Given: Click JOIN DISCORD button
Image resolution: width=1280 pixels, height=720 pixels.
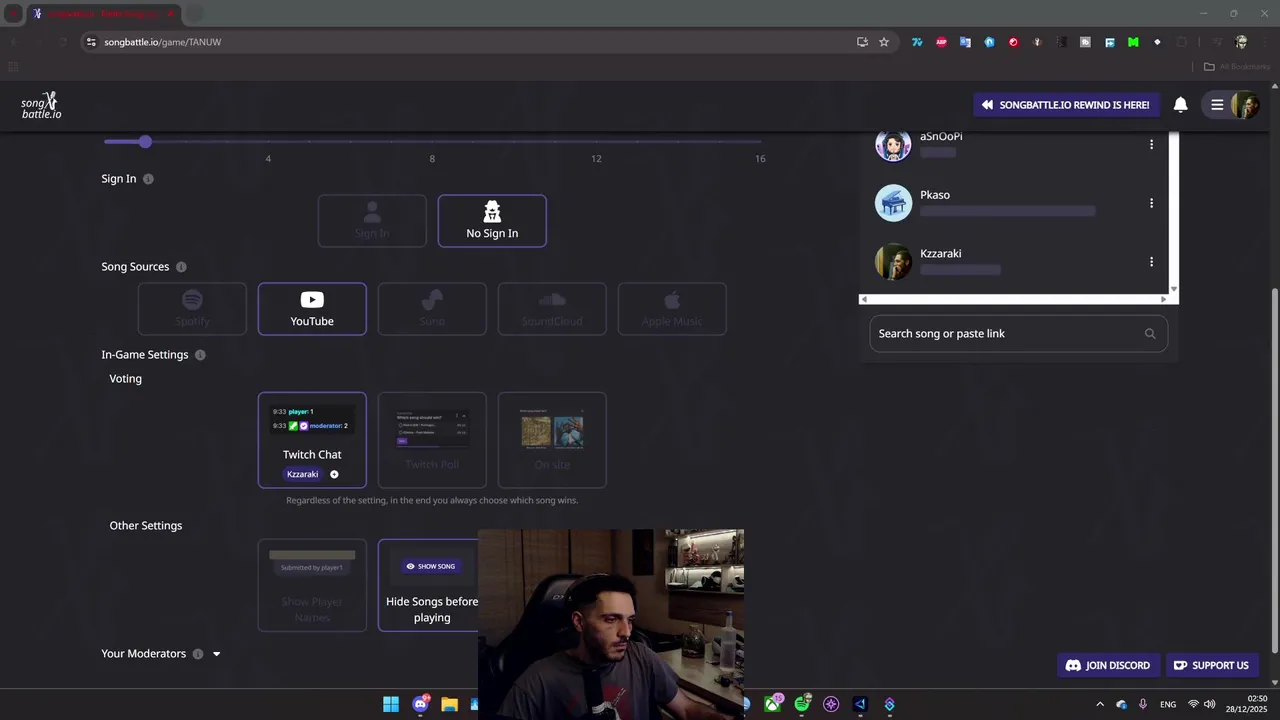Looking at the screenshot, I should pos(1108,665).
